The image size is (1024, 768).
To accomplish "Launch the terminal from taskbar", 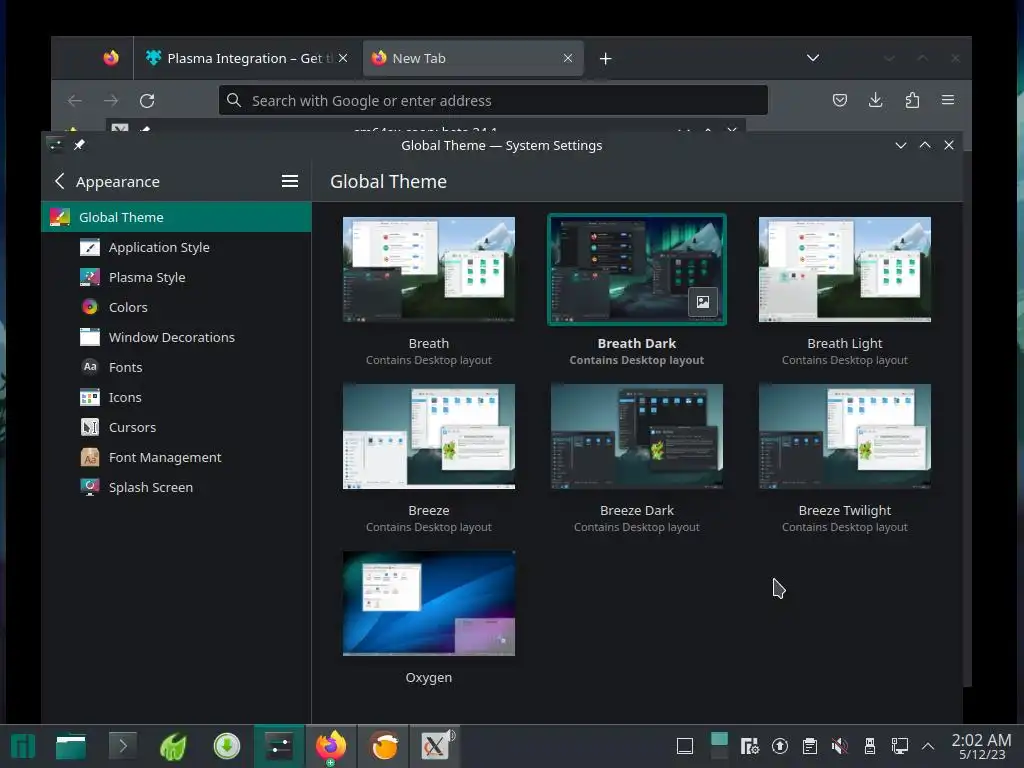I will [122, 746].
